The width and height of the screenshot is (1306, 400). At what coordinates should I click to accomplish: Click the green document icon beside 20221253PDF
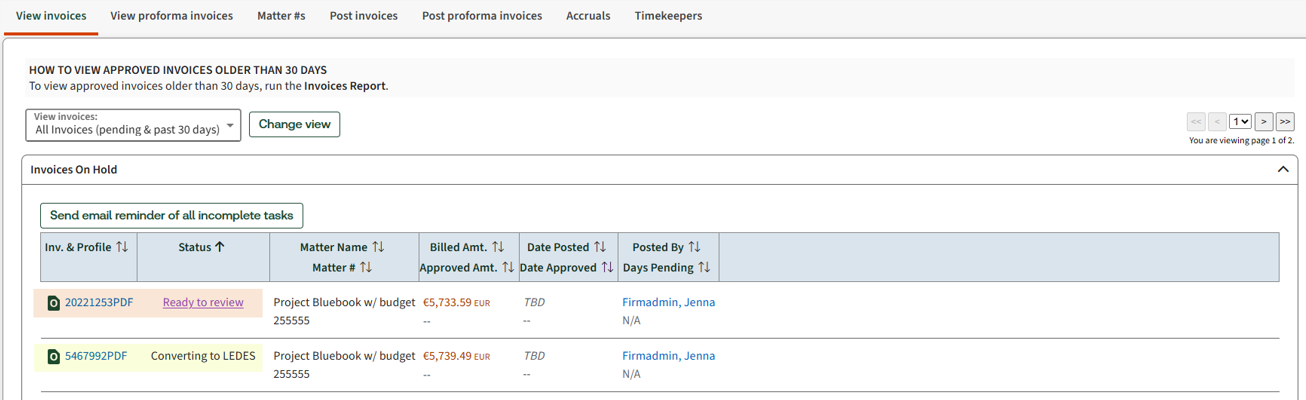(54, 303)
